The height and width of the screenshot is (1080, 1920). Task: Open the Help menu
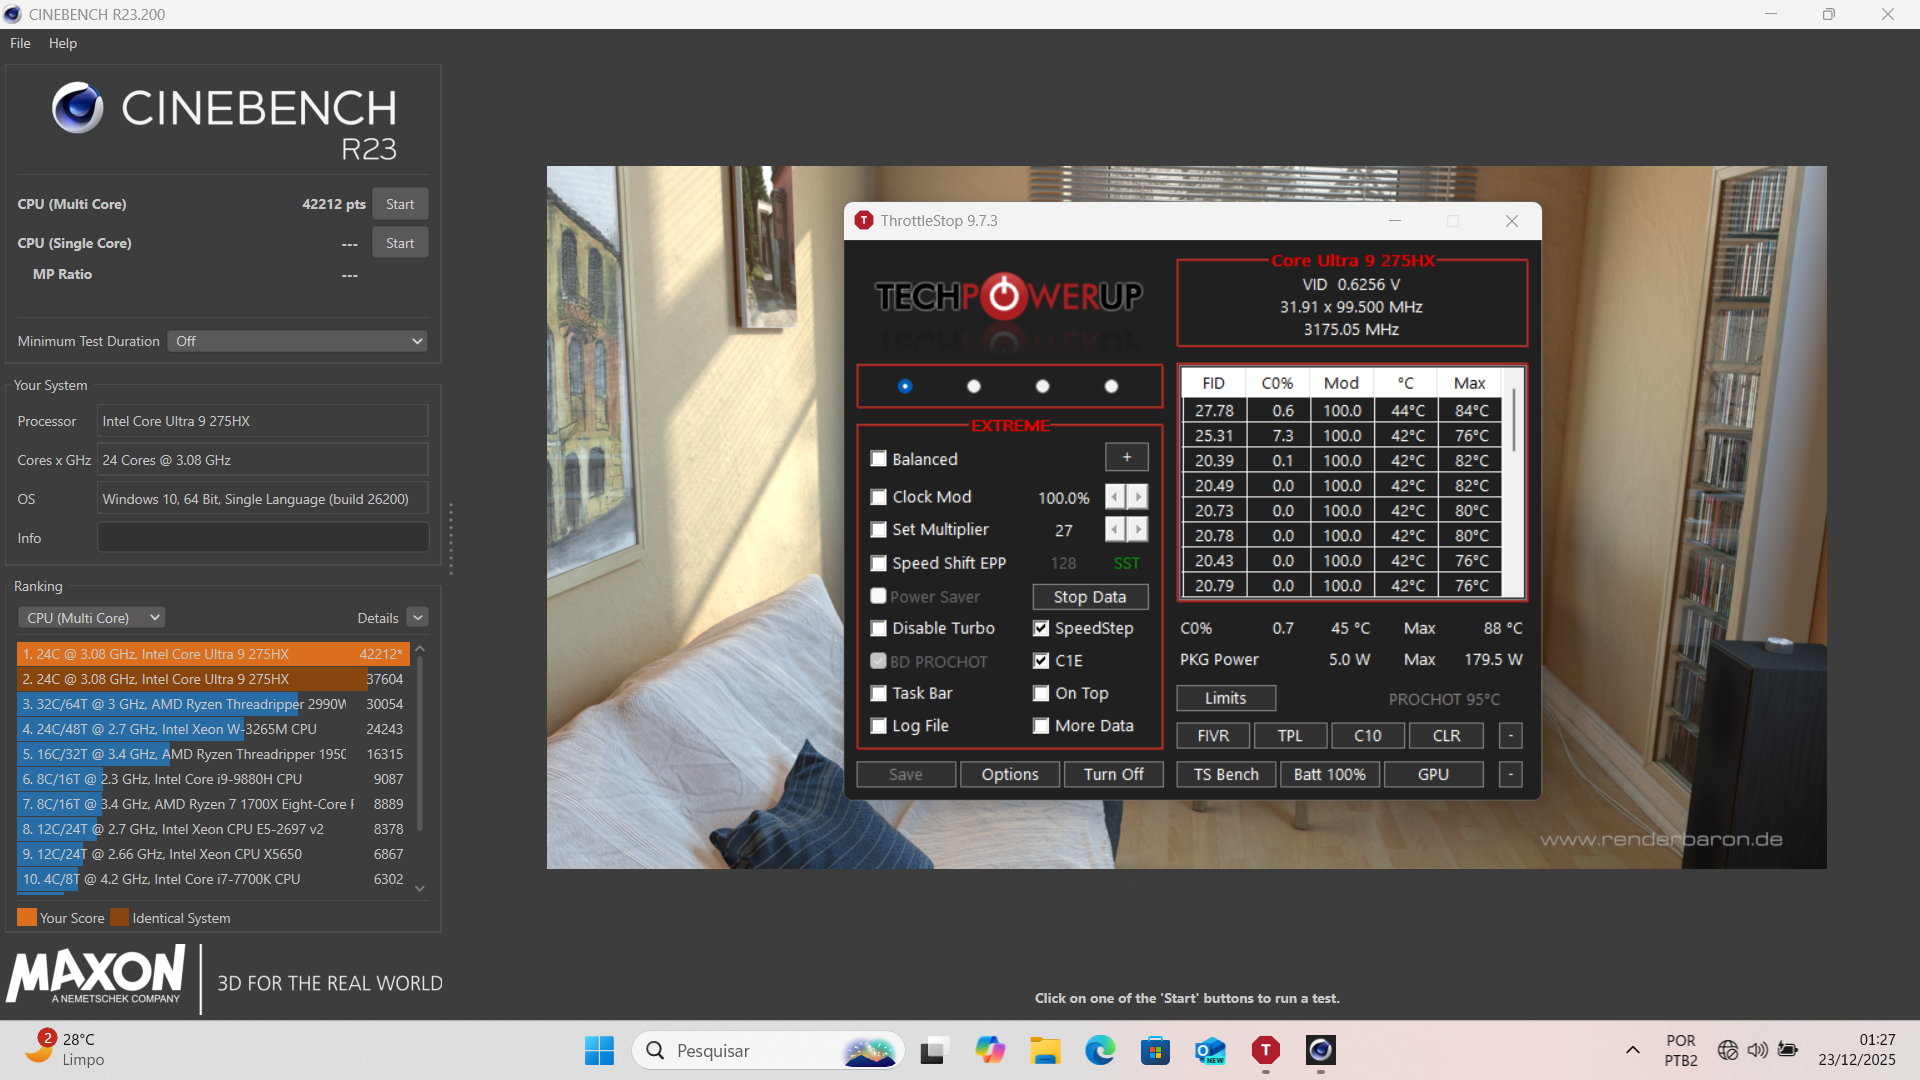(x=62, y=43)
